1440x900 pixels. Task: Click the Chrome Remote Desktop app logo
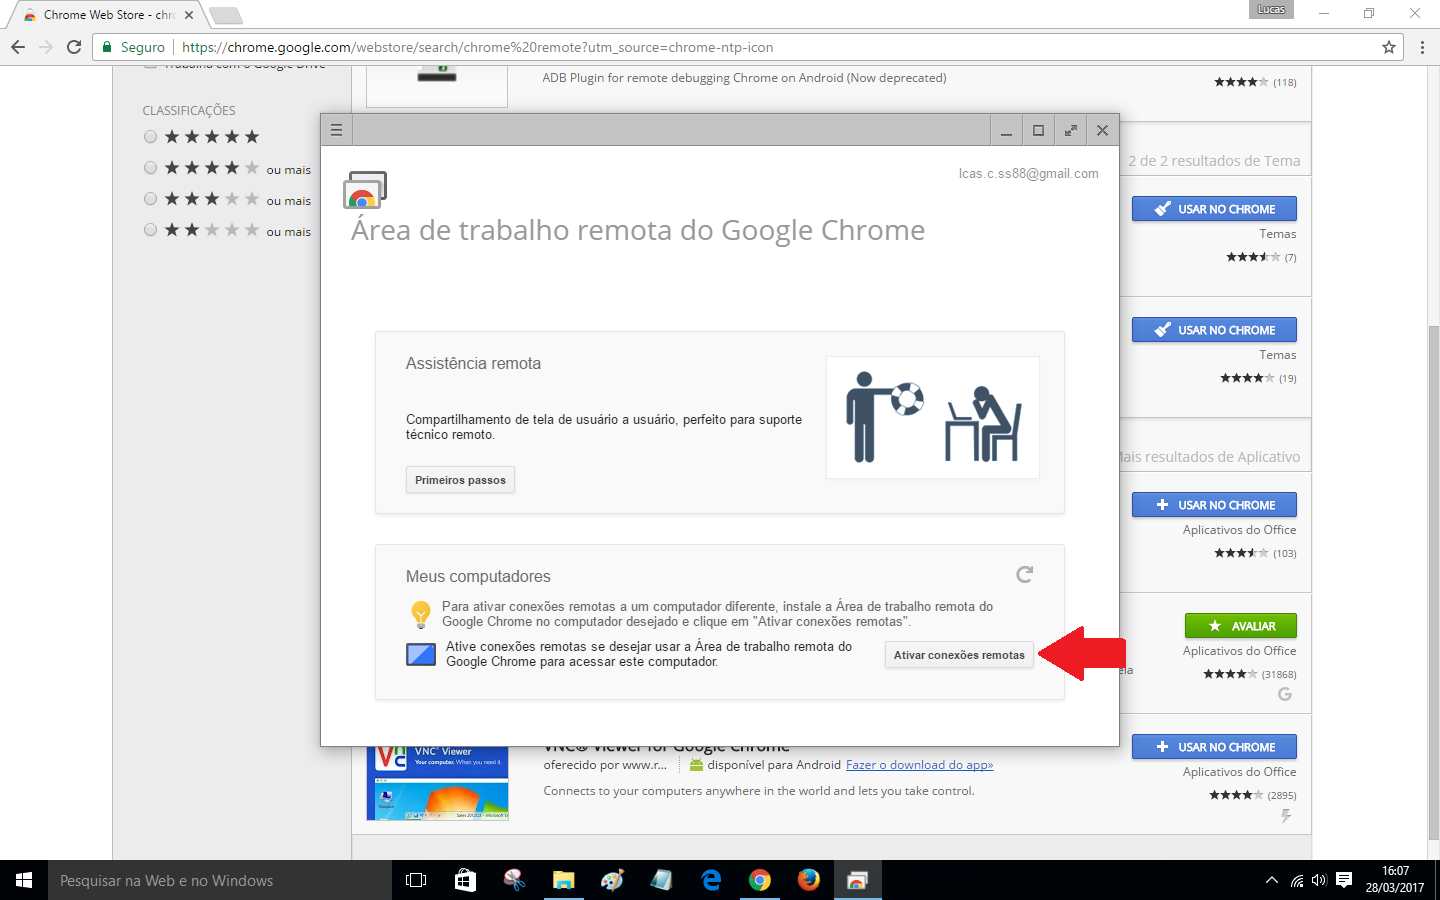coord(365,190)
